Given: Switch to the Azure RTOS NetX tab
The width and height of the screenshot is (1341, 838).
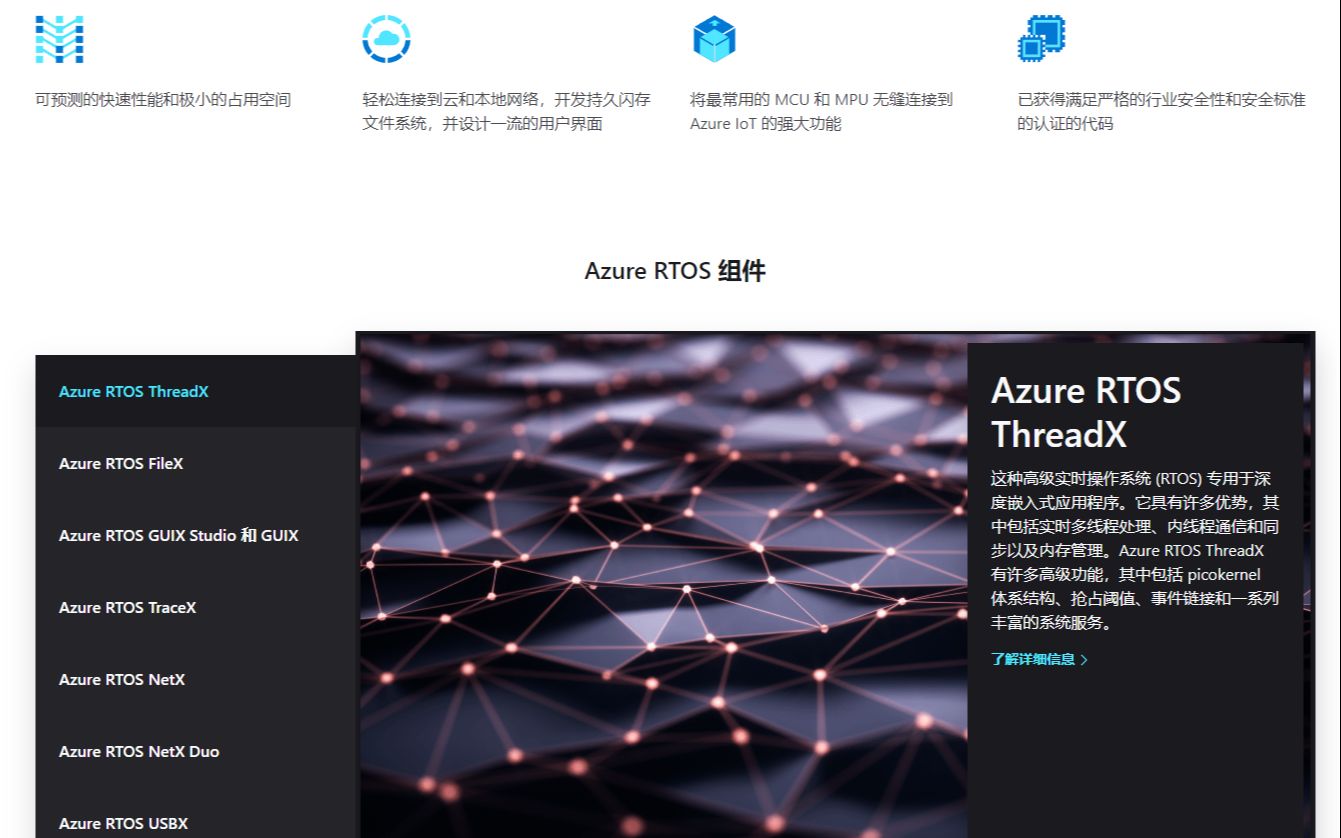Looking at the screenshot, I should (x=196, y=679).
